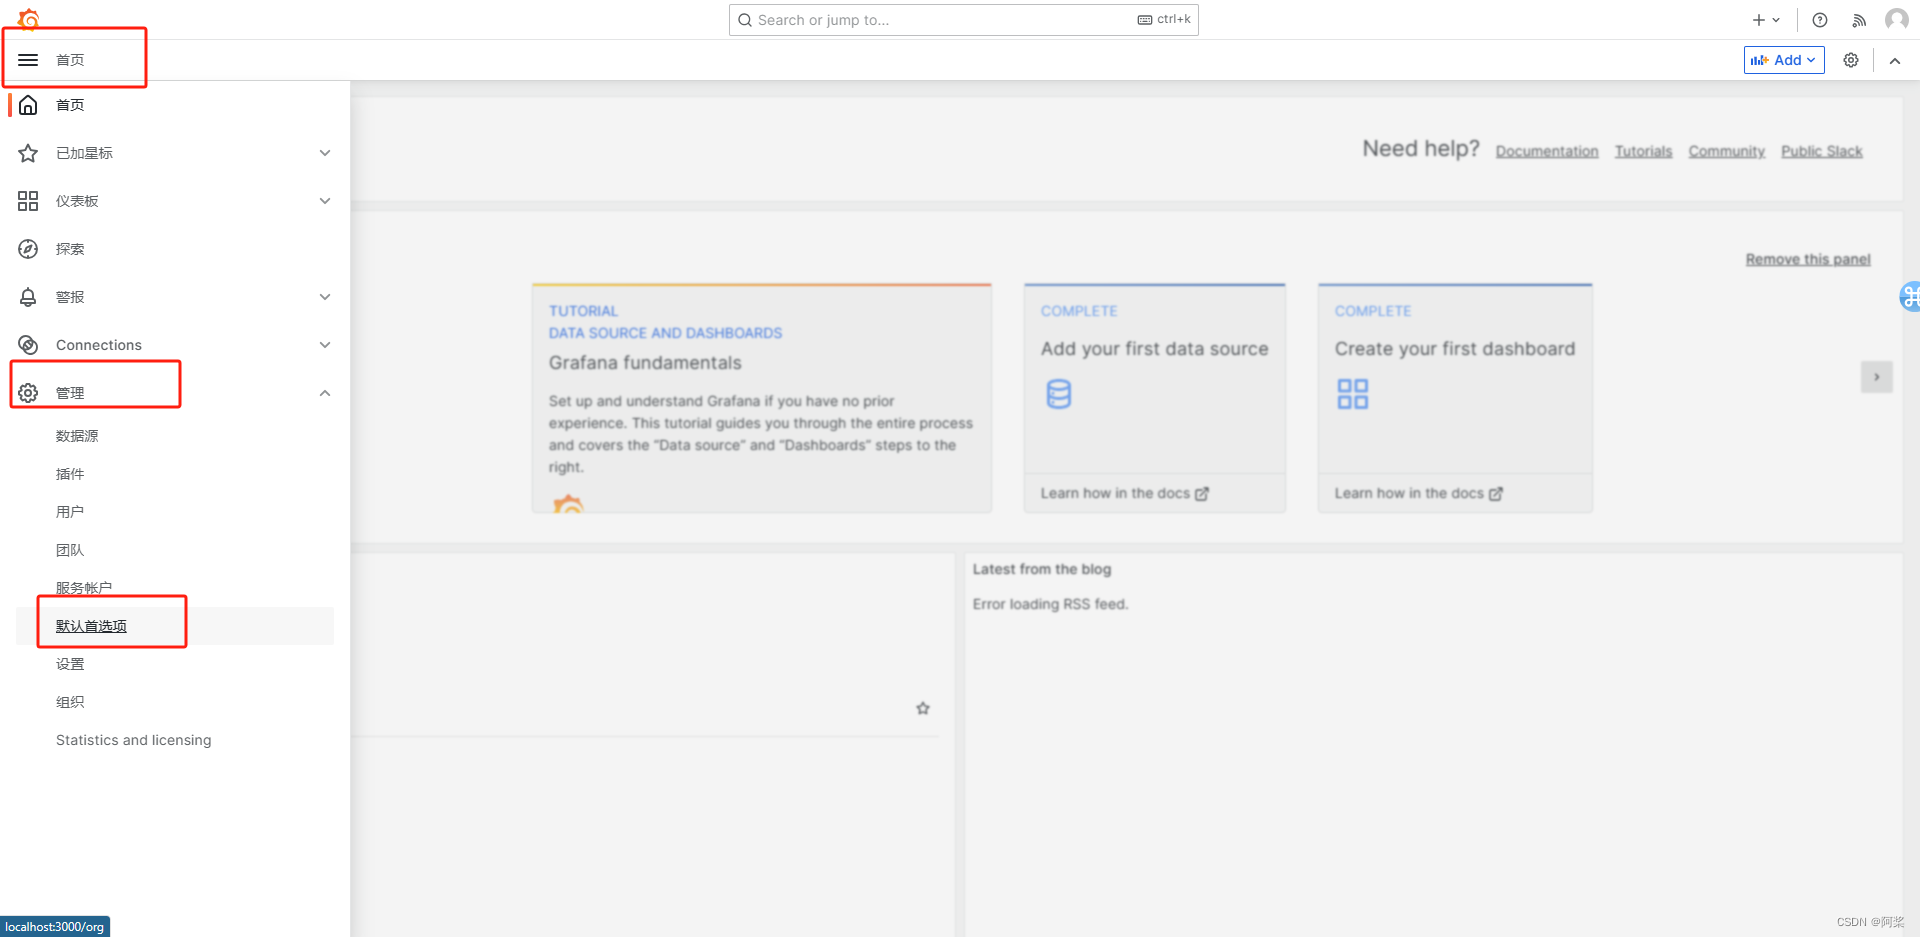The image size is (1920, 937).
Task: Click the Latest from the blog title
Action: [x=1042, y=569]
